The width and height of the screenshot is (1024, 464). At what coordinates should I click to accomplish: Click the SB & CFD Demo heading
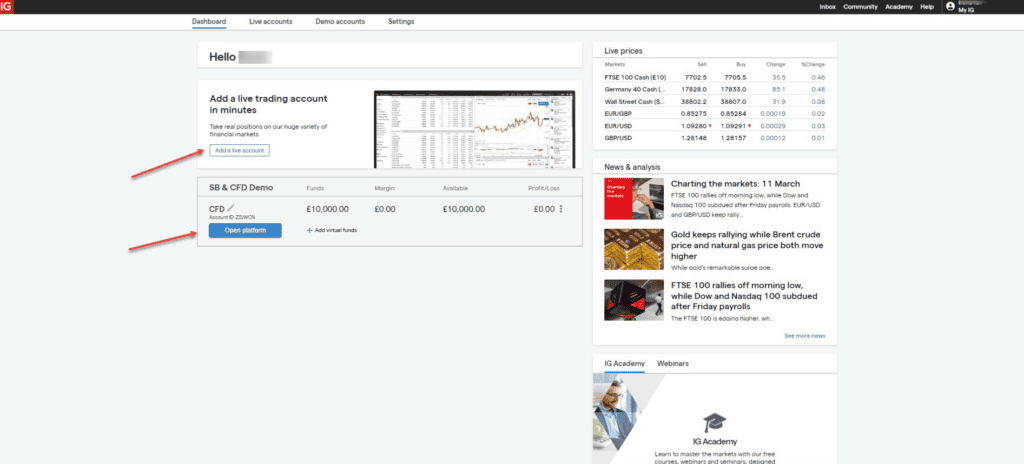[241, 188]
